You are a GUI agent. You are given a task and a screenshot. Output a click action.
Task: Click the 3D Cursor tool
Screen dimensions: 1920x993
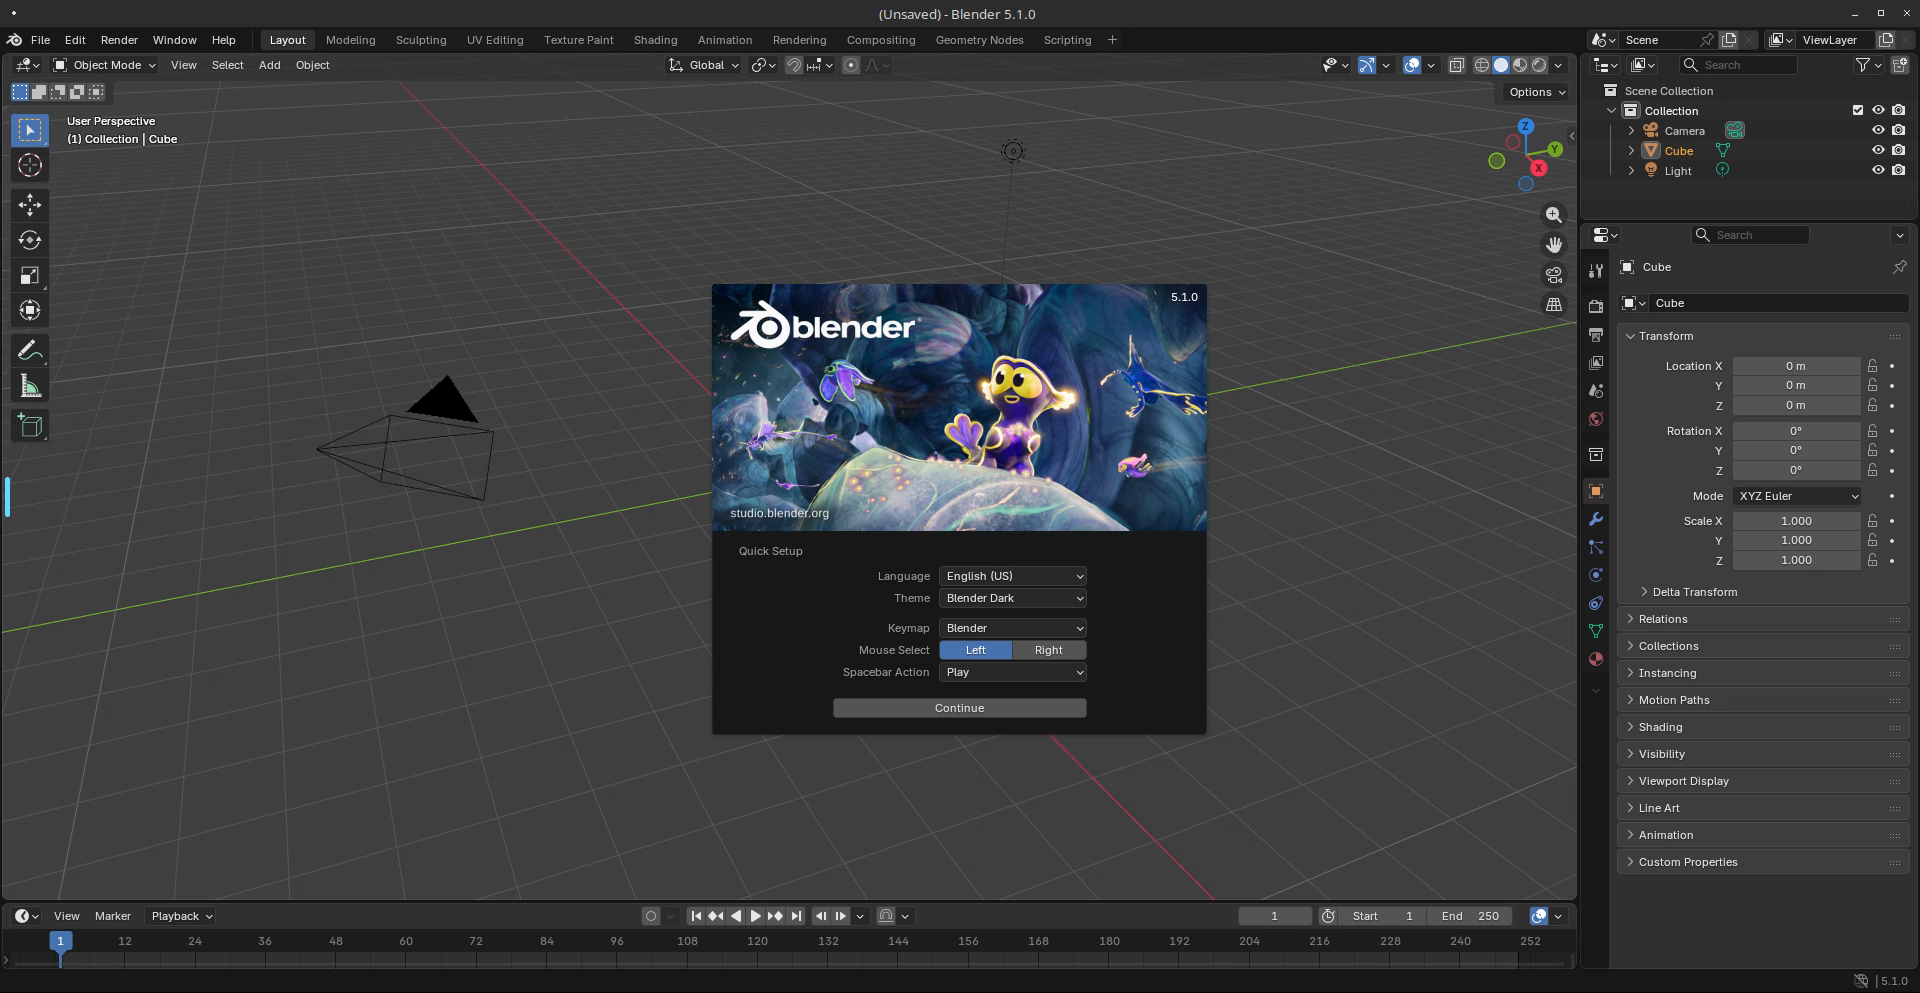[30, 166]
